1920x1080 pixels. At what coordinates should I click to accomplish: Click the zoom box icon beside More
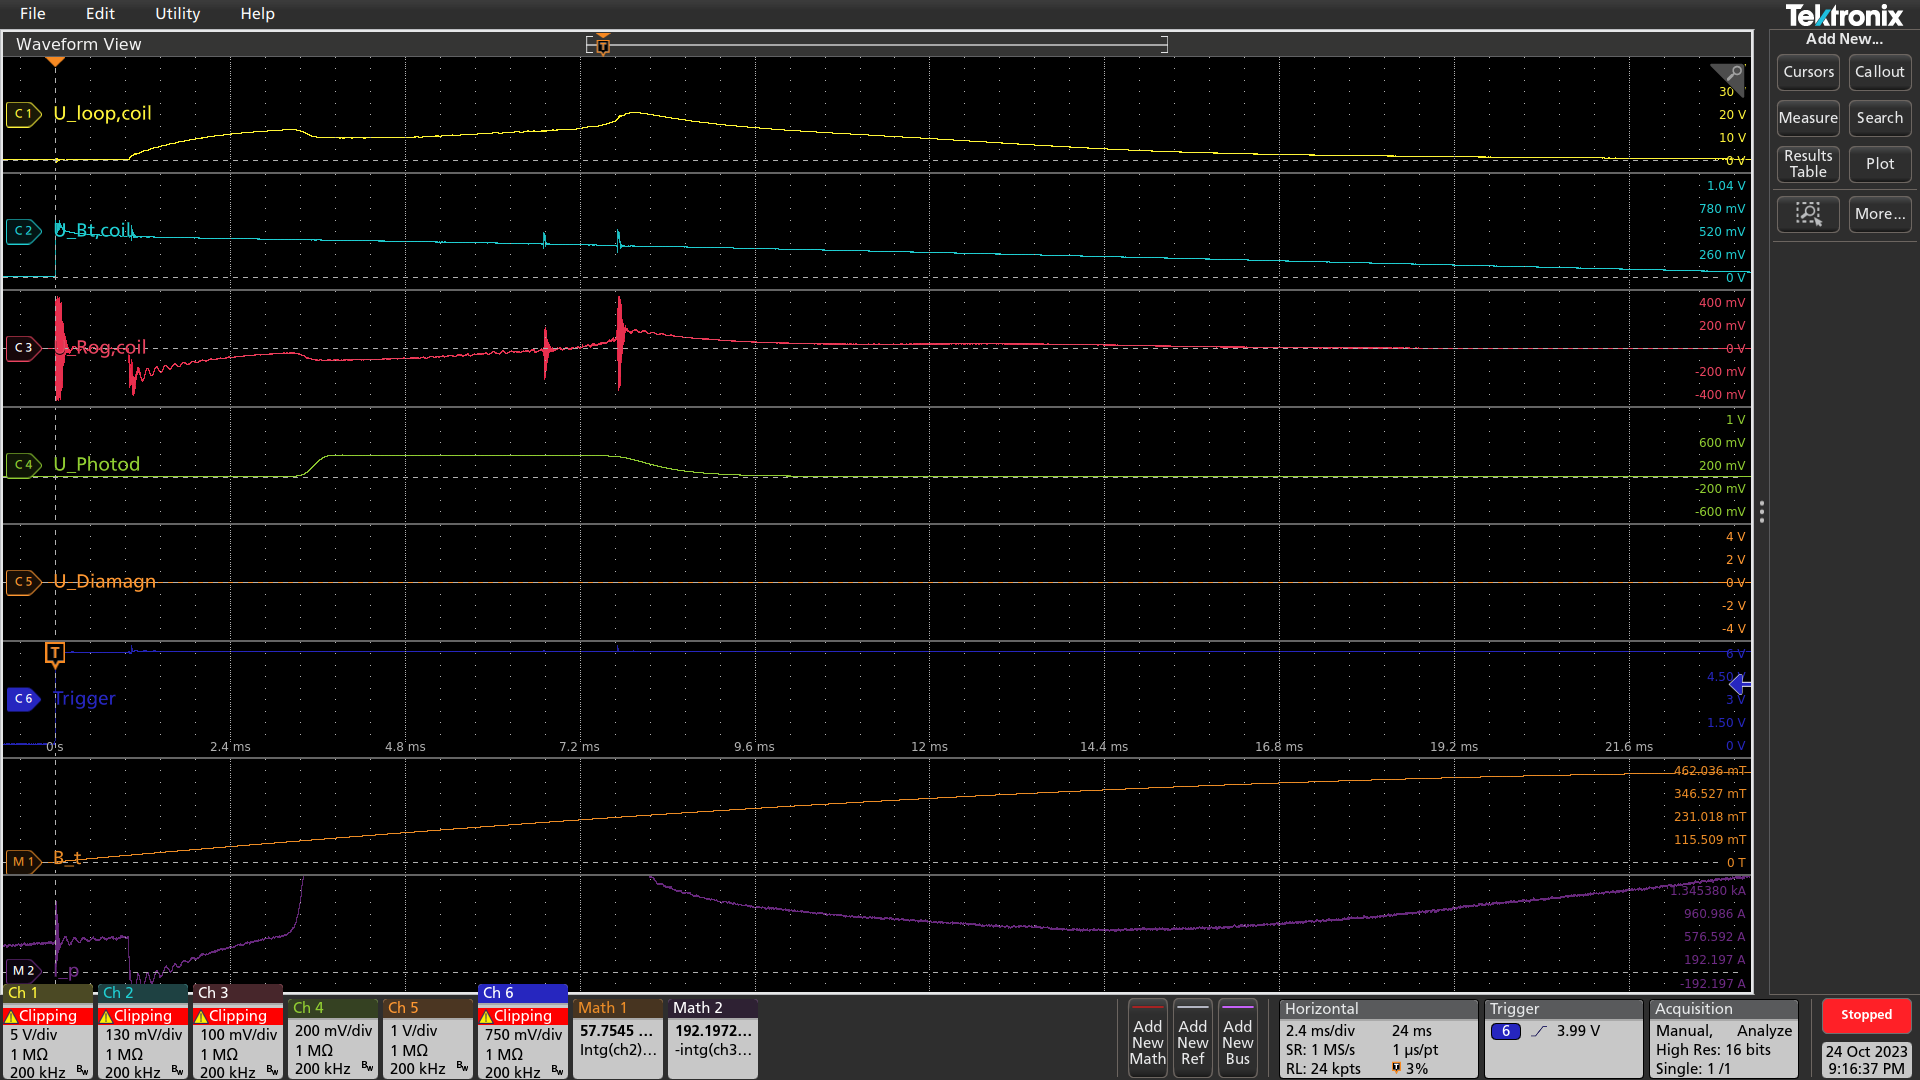coord(1808,214)
